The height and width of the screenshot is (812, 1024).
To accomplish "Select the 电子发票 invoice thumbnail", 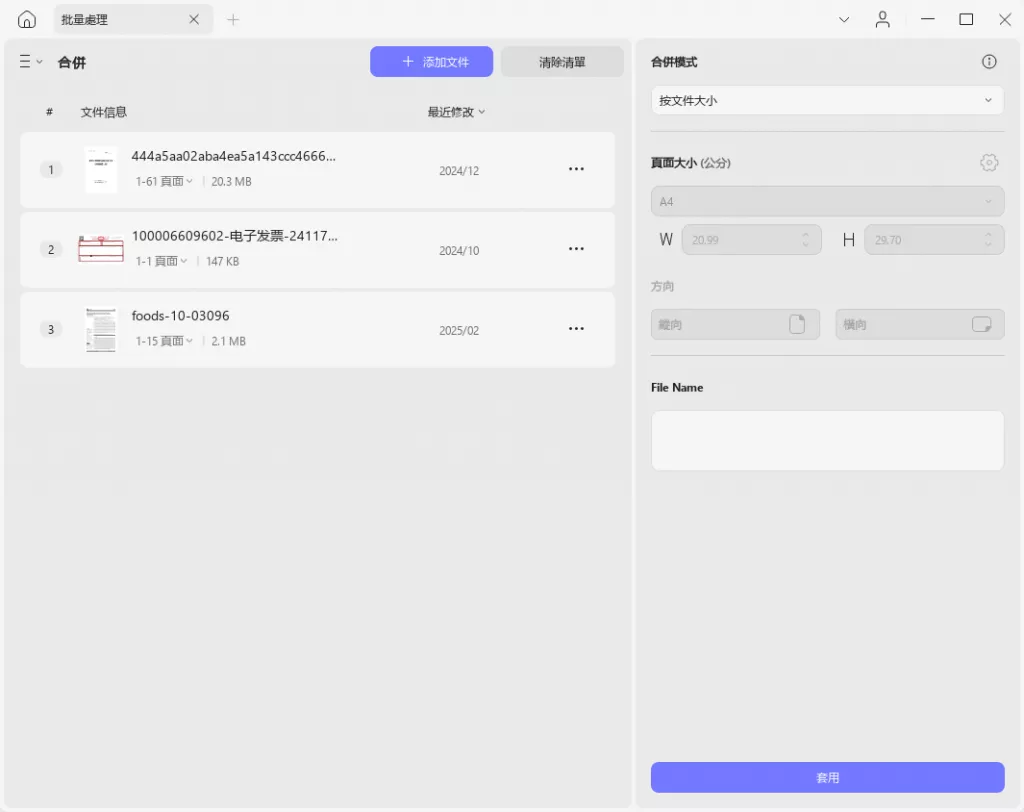I will [x=101, y=249].
